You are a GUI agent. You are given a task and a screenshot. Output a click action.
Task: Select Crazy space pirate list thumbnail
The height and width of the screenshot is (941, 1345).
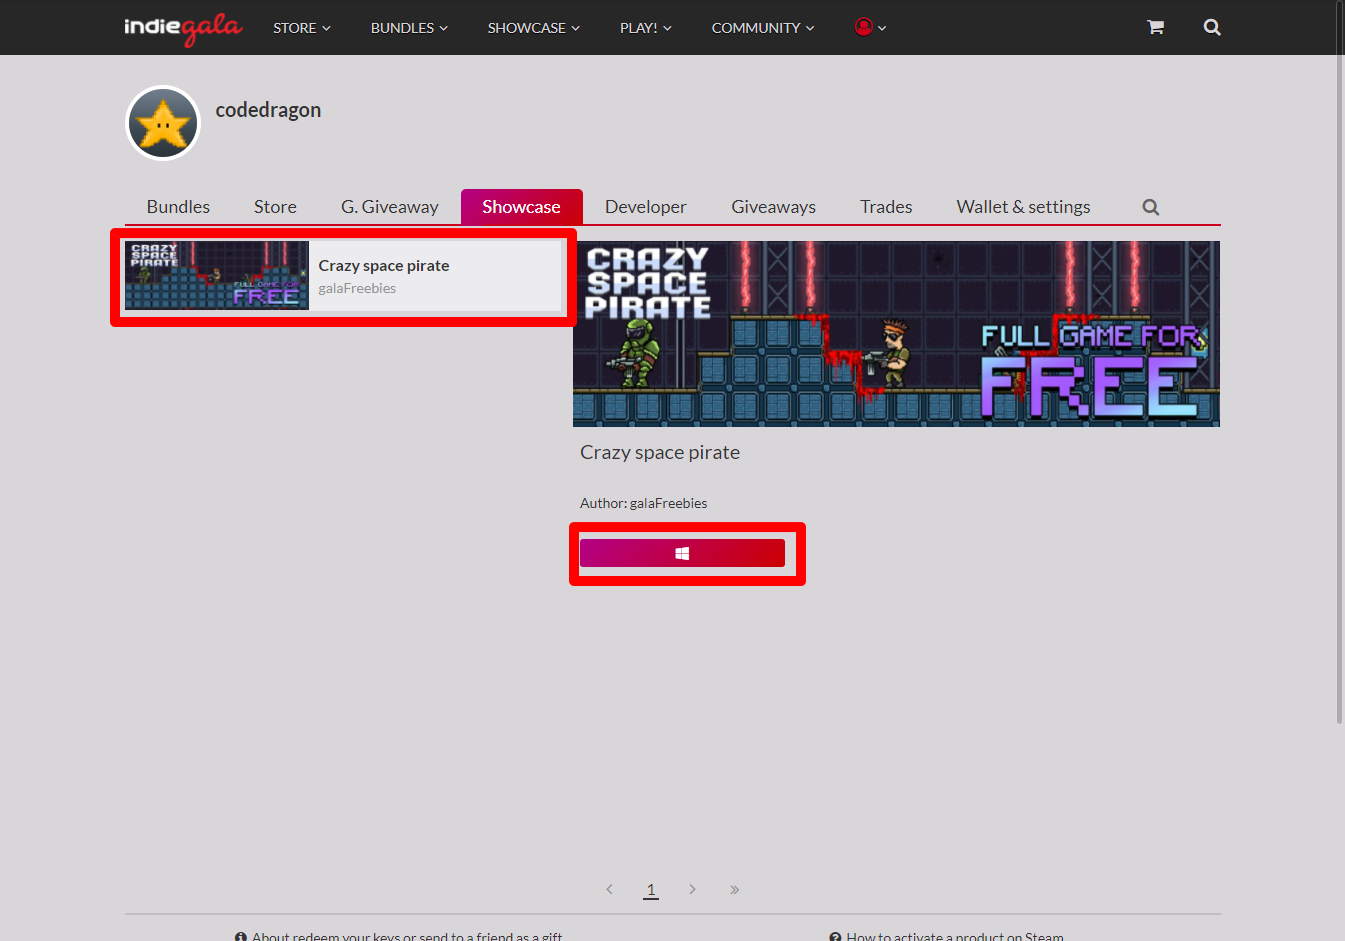[217, 275]
